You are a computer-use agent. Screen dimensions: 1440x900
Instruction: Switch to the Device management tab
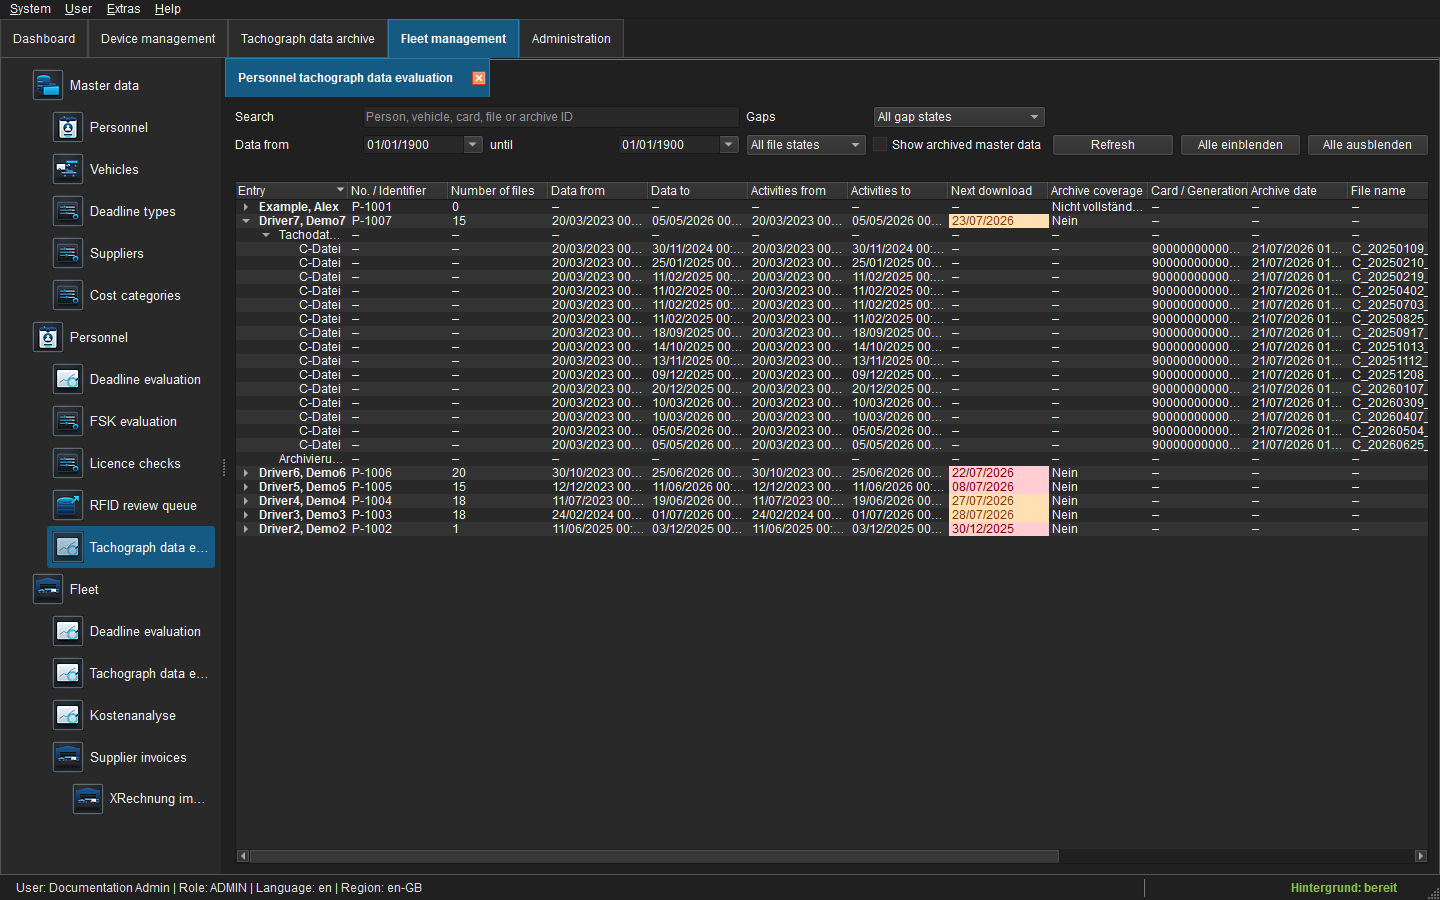coord(158,39)
